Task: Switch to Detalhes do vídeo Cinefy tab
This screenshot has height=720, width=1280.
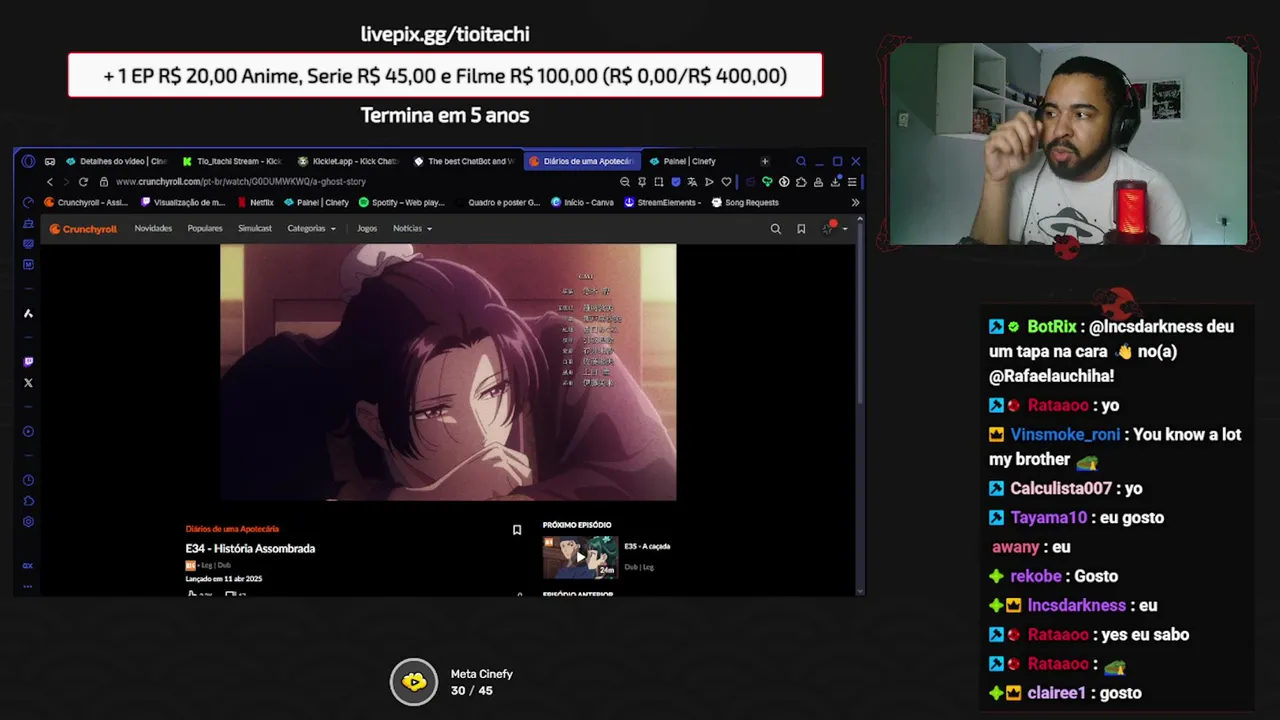Action: (116, 161)
